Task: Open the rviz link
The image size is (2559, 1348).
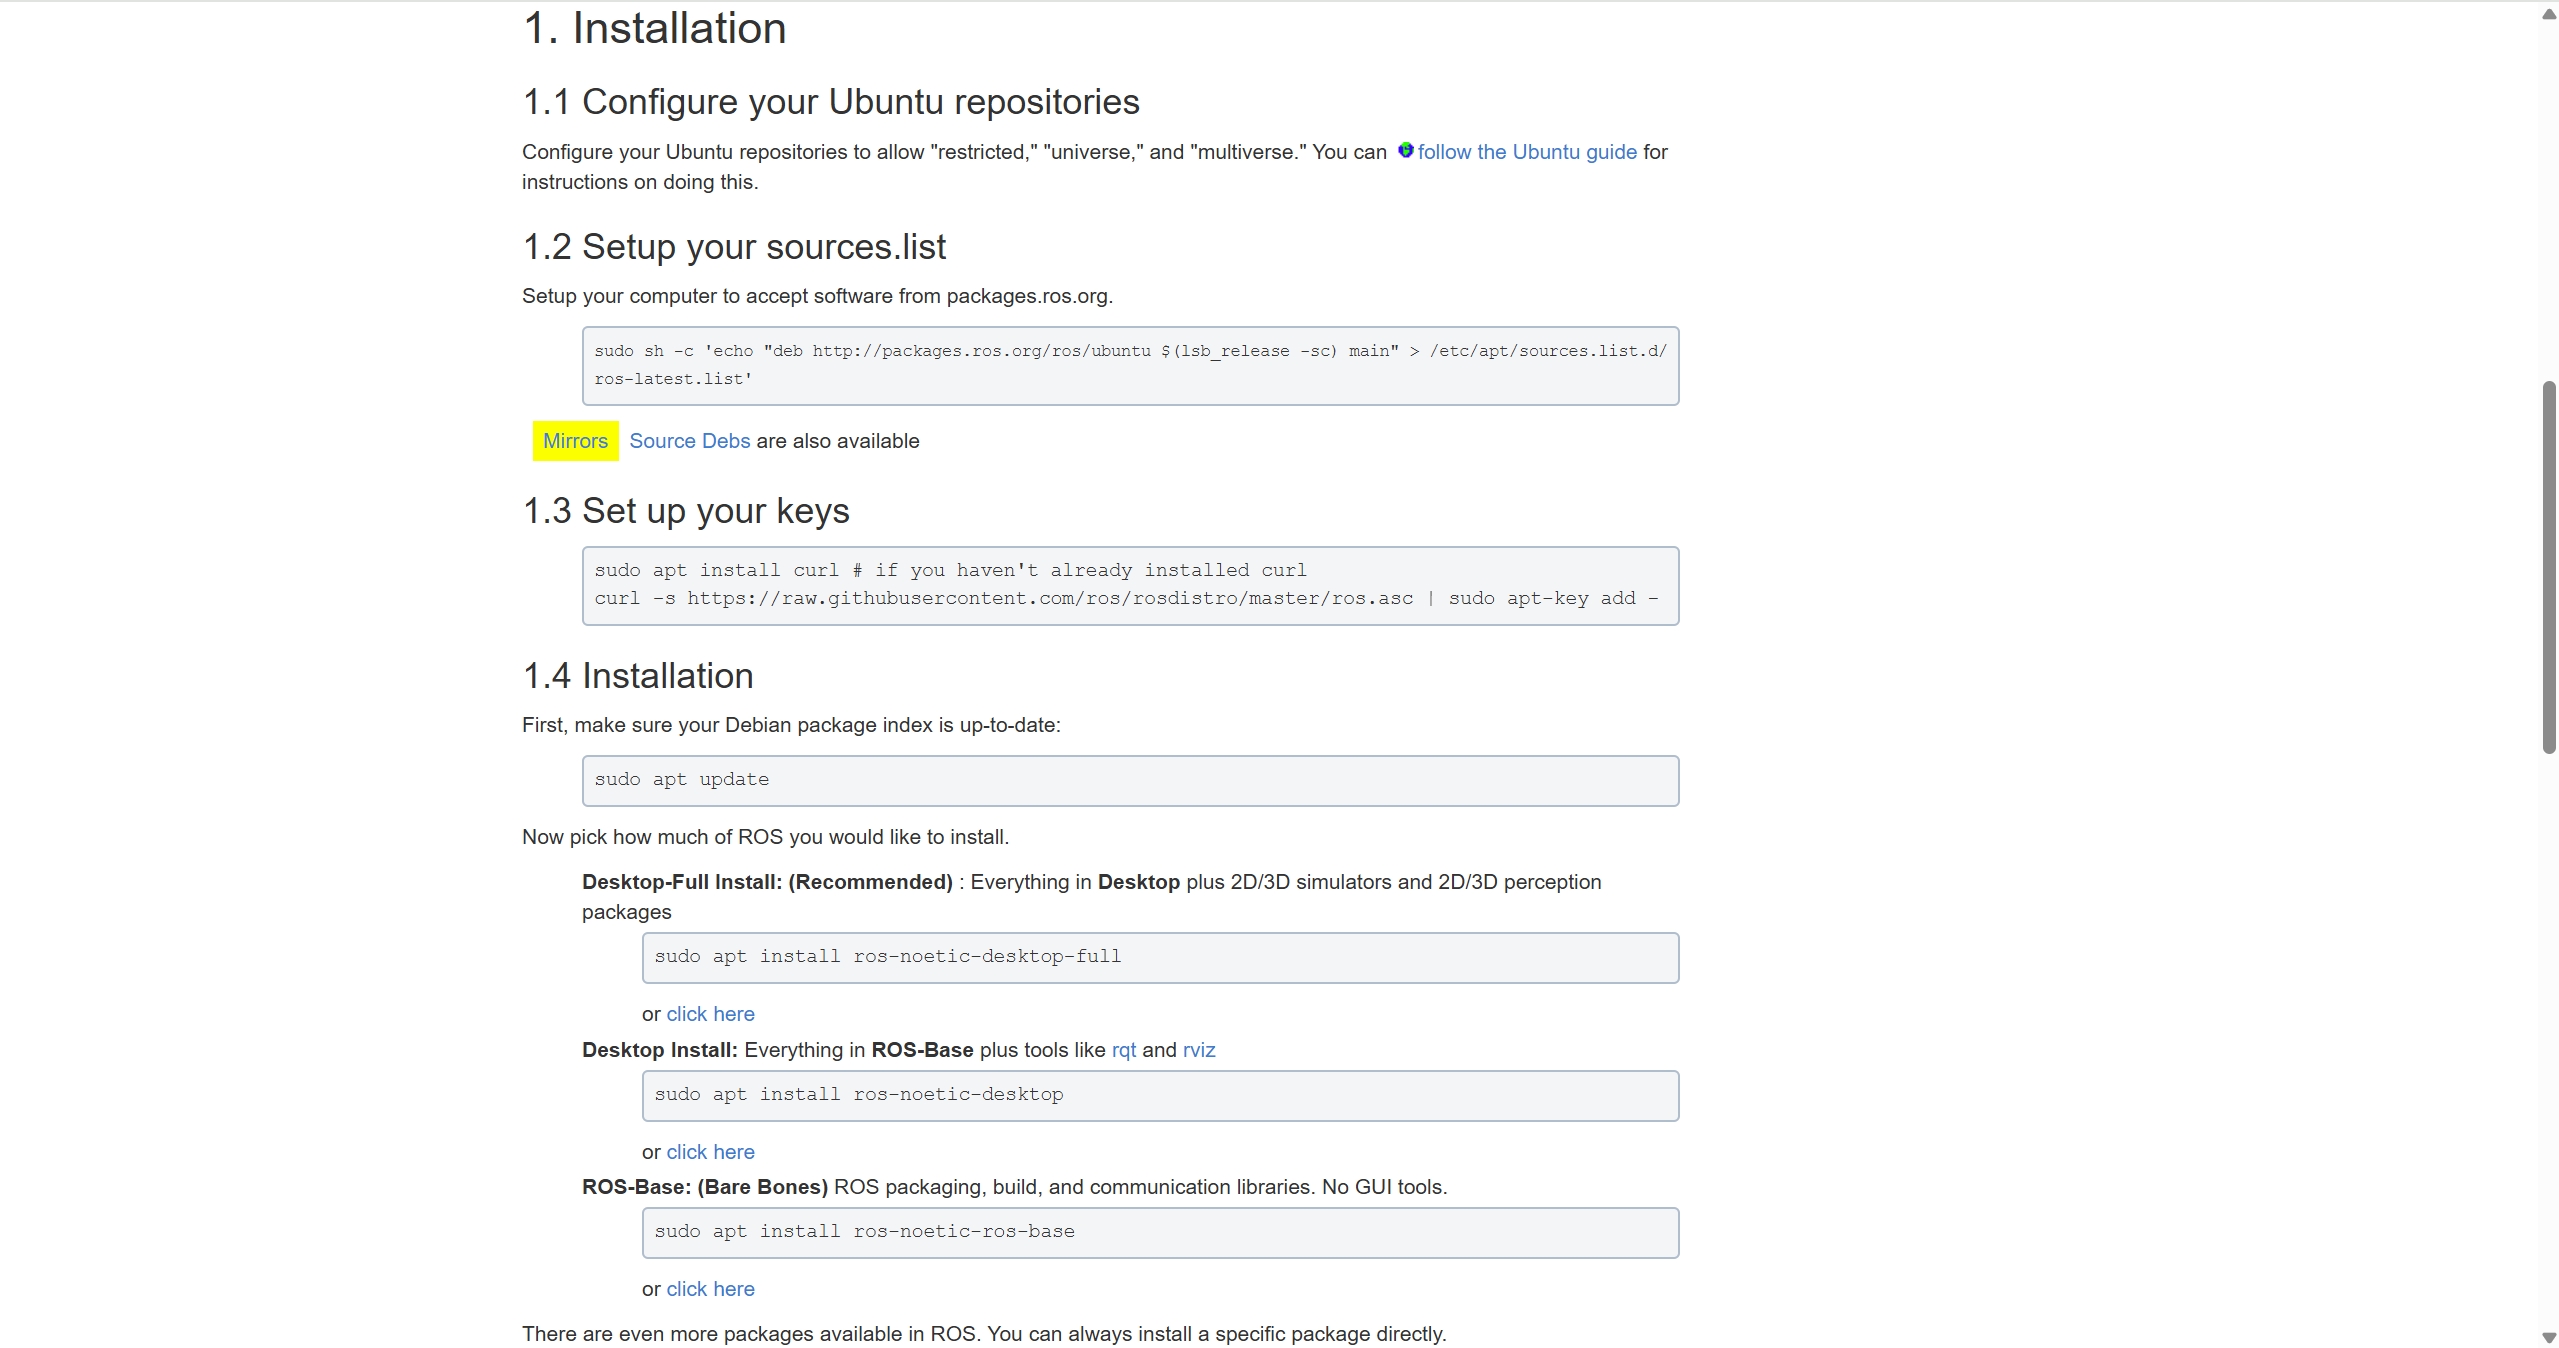Action: coord(1199,1050)
